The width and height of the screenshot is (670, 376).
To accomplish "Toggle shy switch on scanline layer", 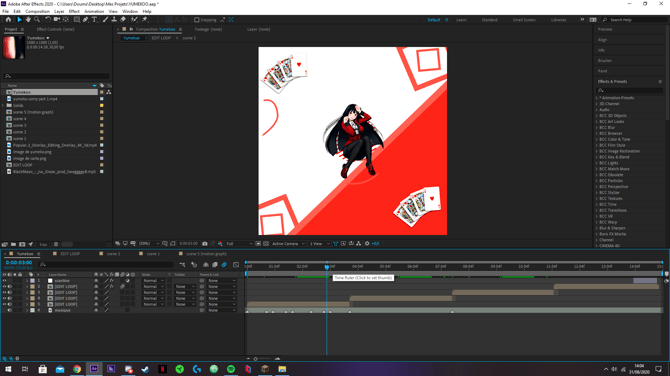I will click(x=96, y=281).
